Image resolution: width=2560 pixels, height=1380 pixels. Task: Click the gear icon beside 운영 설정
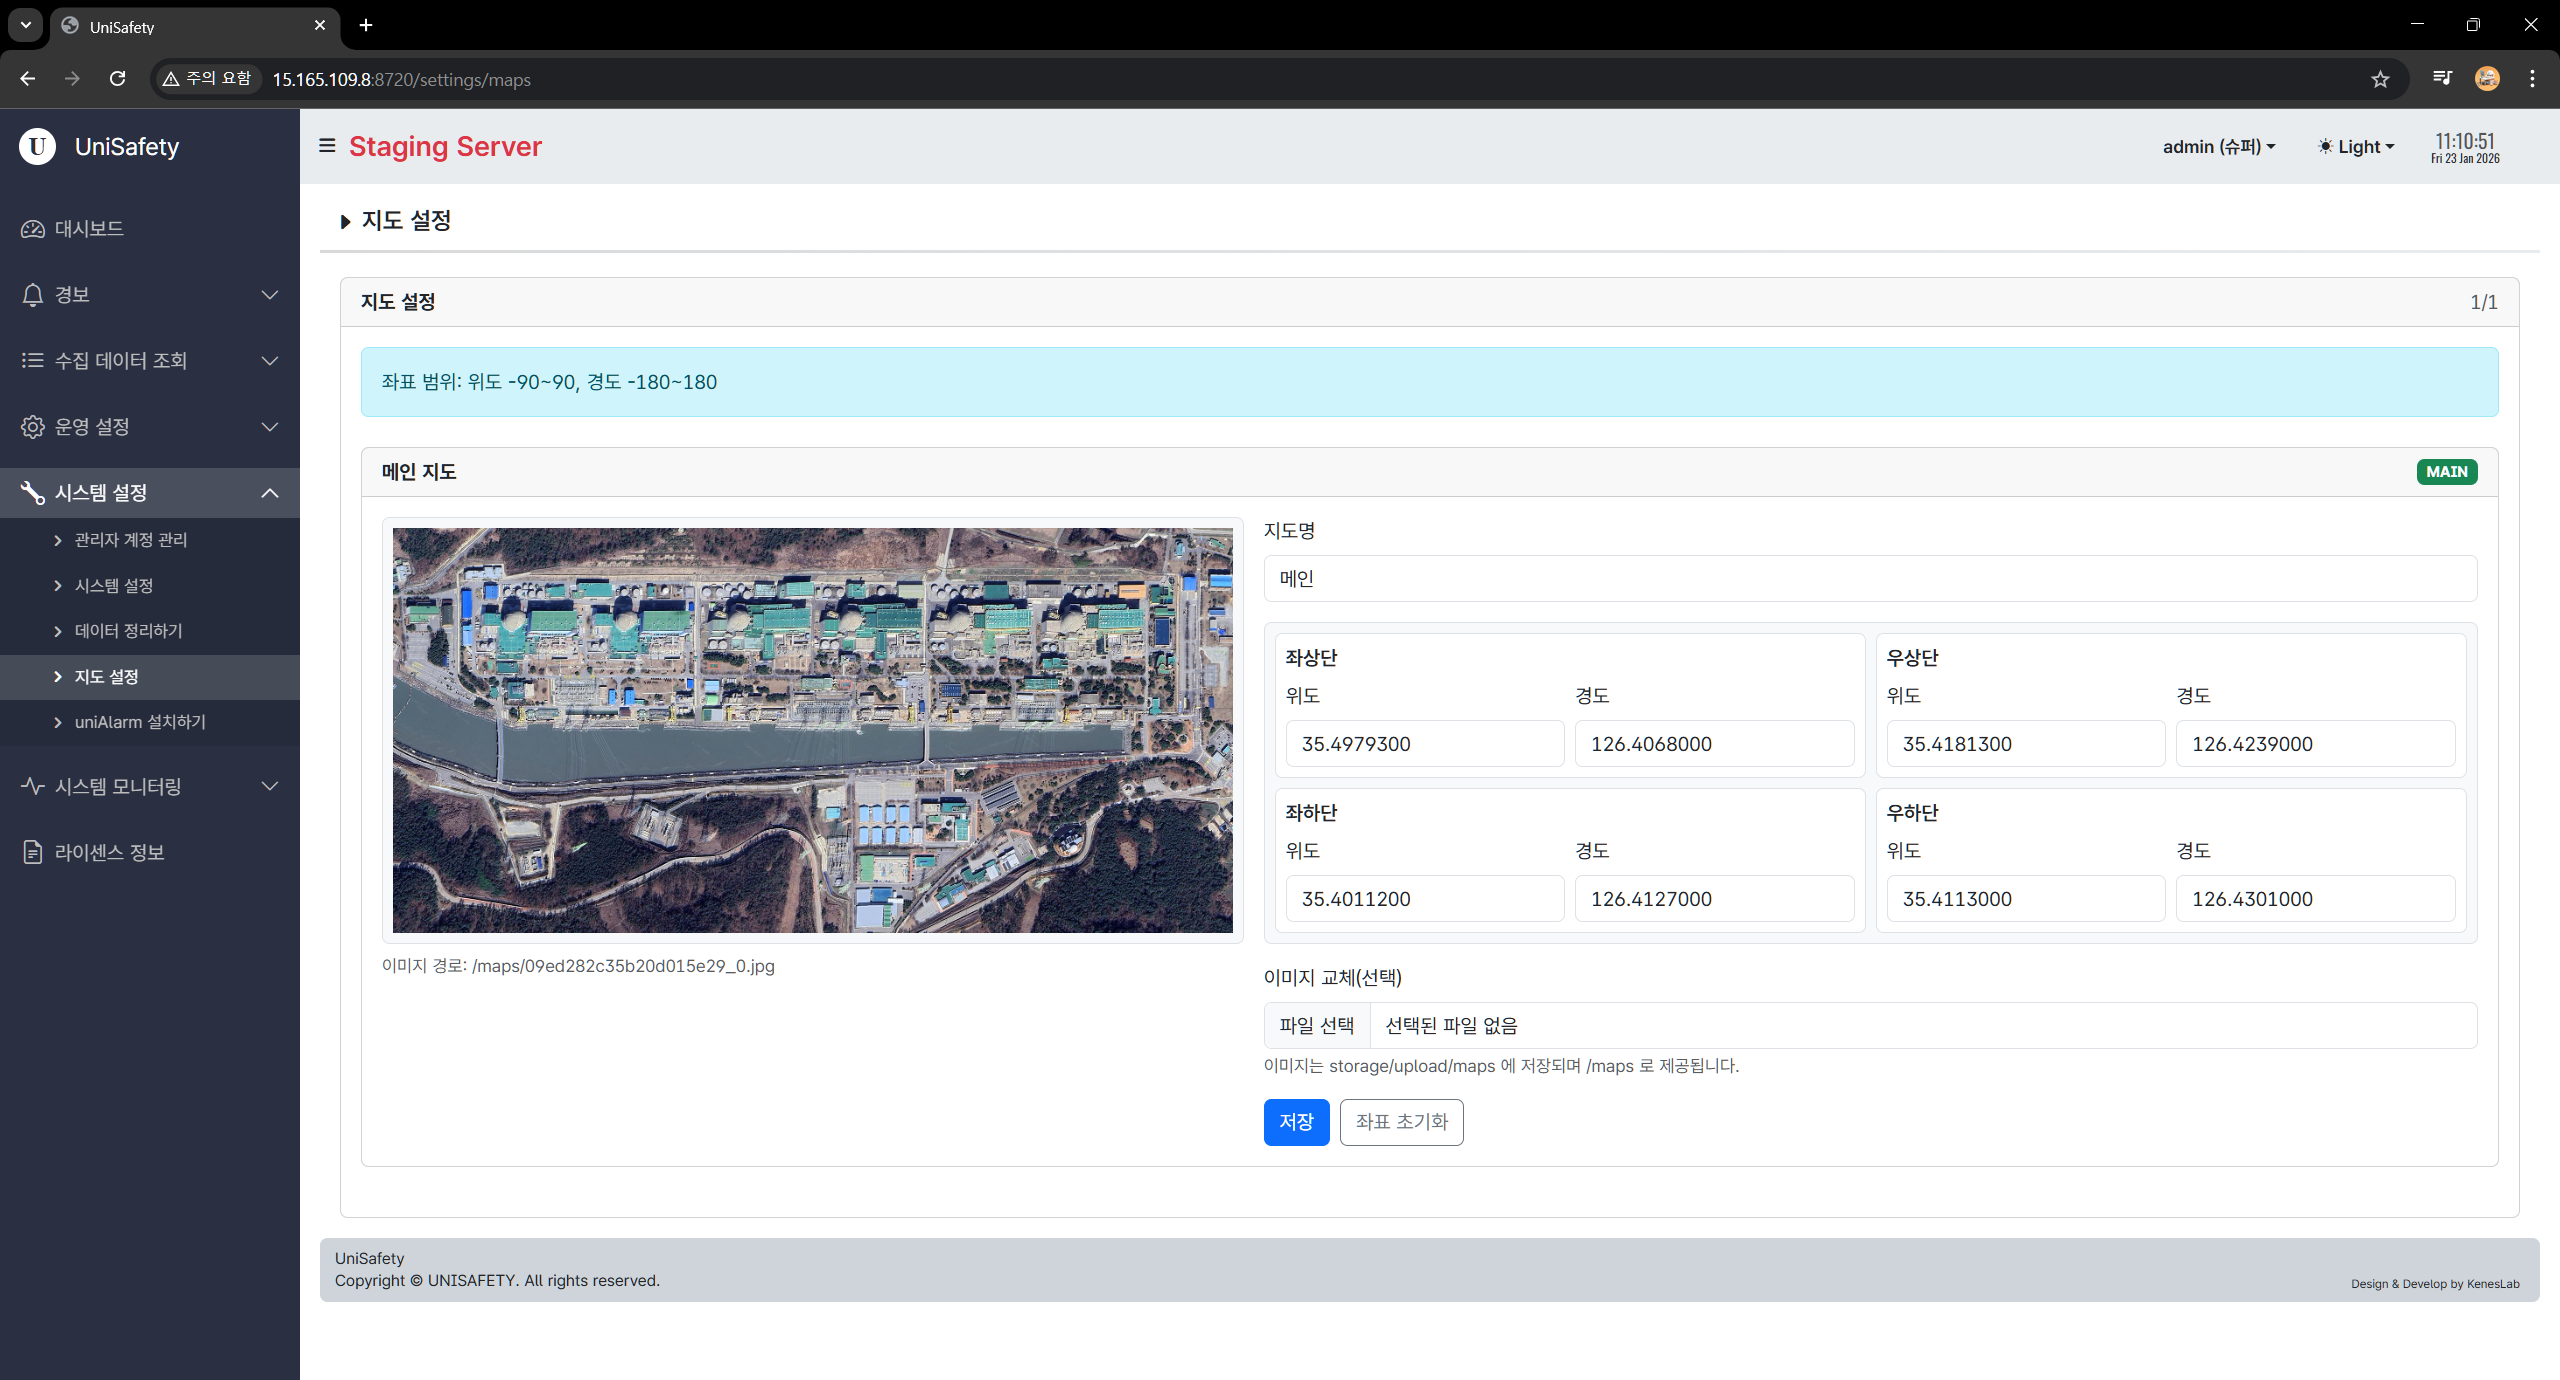(x=33, y=427)
